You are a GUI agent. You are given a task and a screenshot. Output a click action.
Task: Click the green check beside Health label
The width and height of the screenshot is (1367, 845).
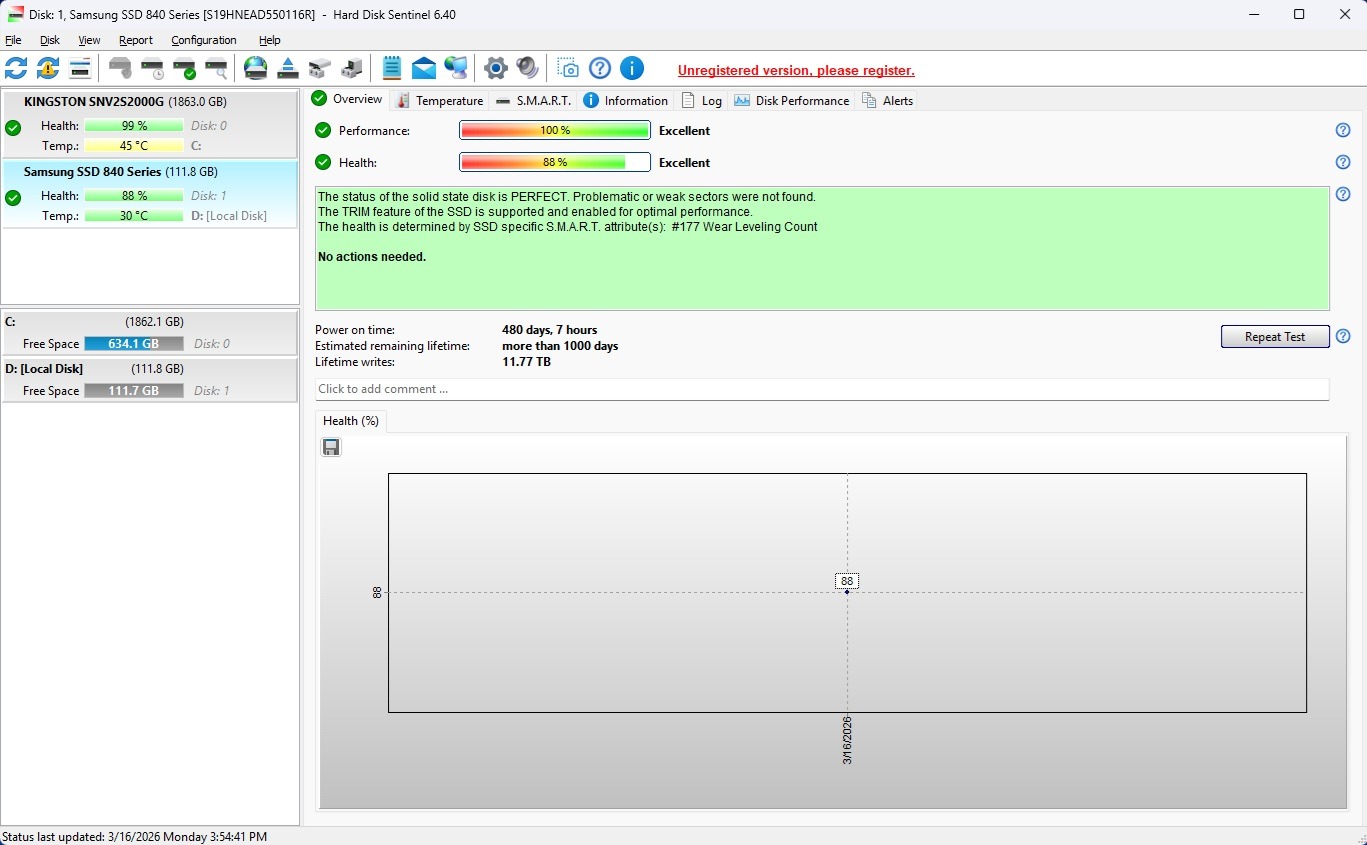pos(323,162)
